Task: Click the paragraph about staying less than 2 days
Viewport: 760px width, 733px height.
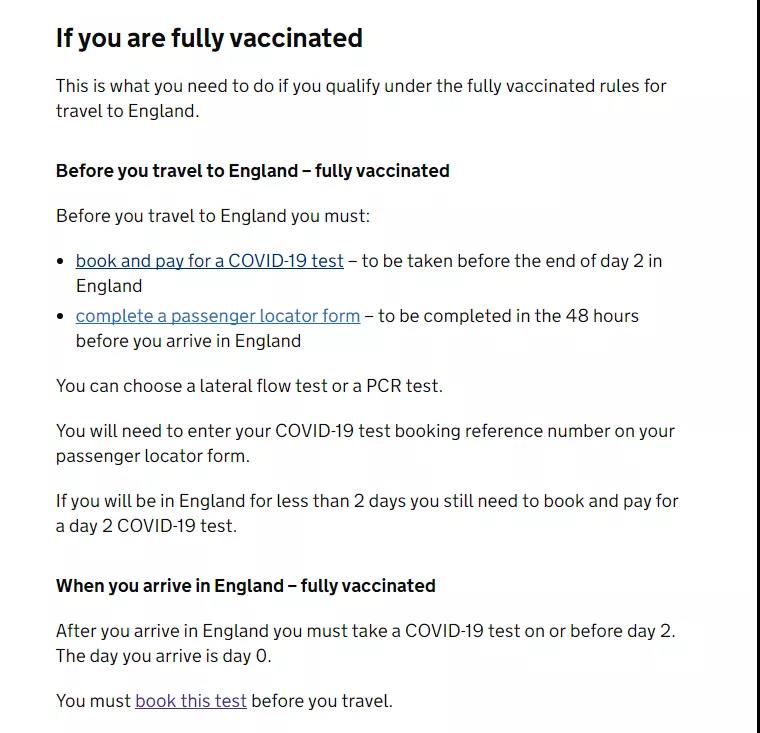Action: click(366, 501)
